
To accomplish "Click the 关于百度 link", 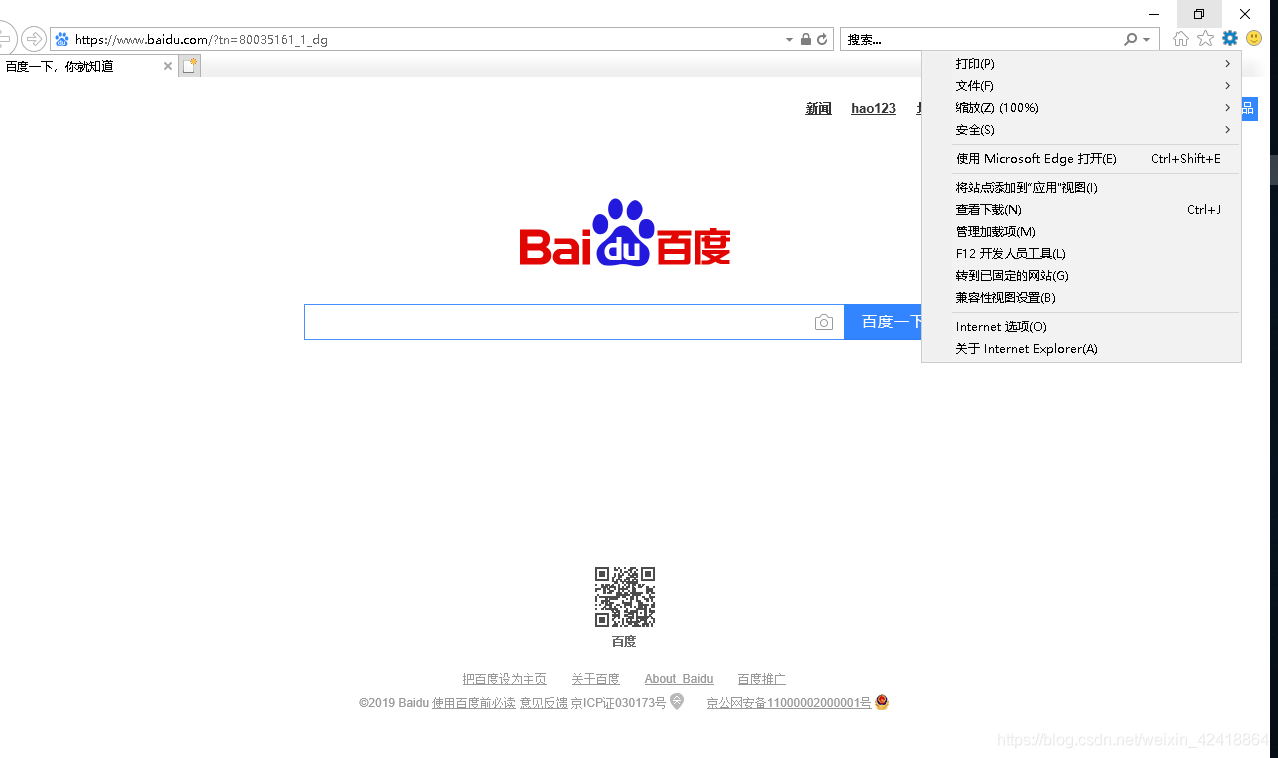I will point(595,679).
